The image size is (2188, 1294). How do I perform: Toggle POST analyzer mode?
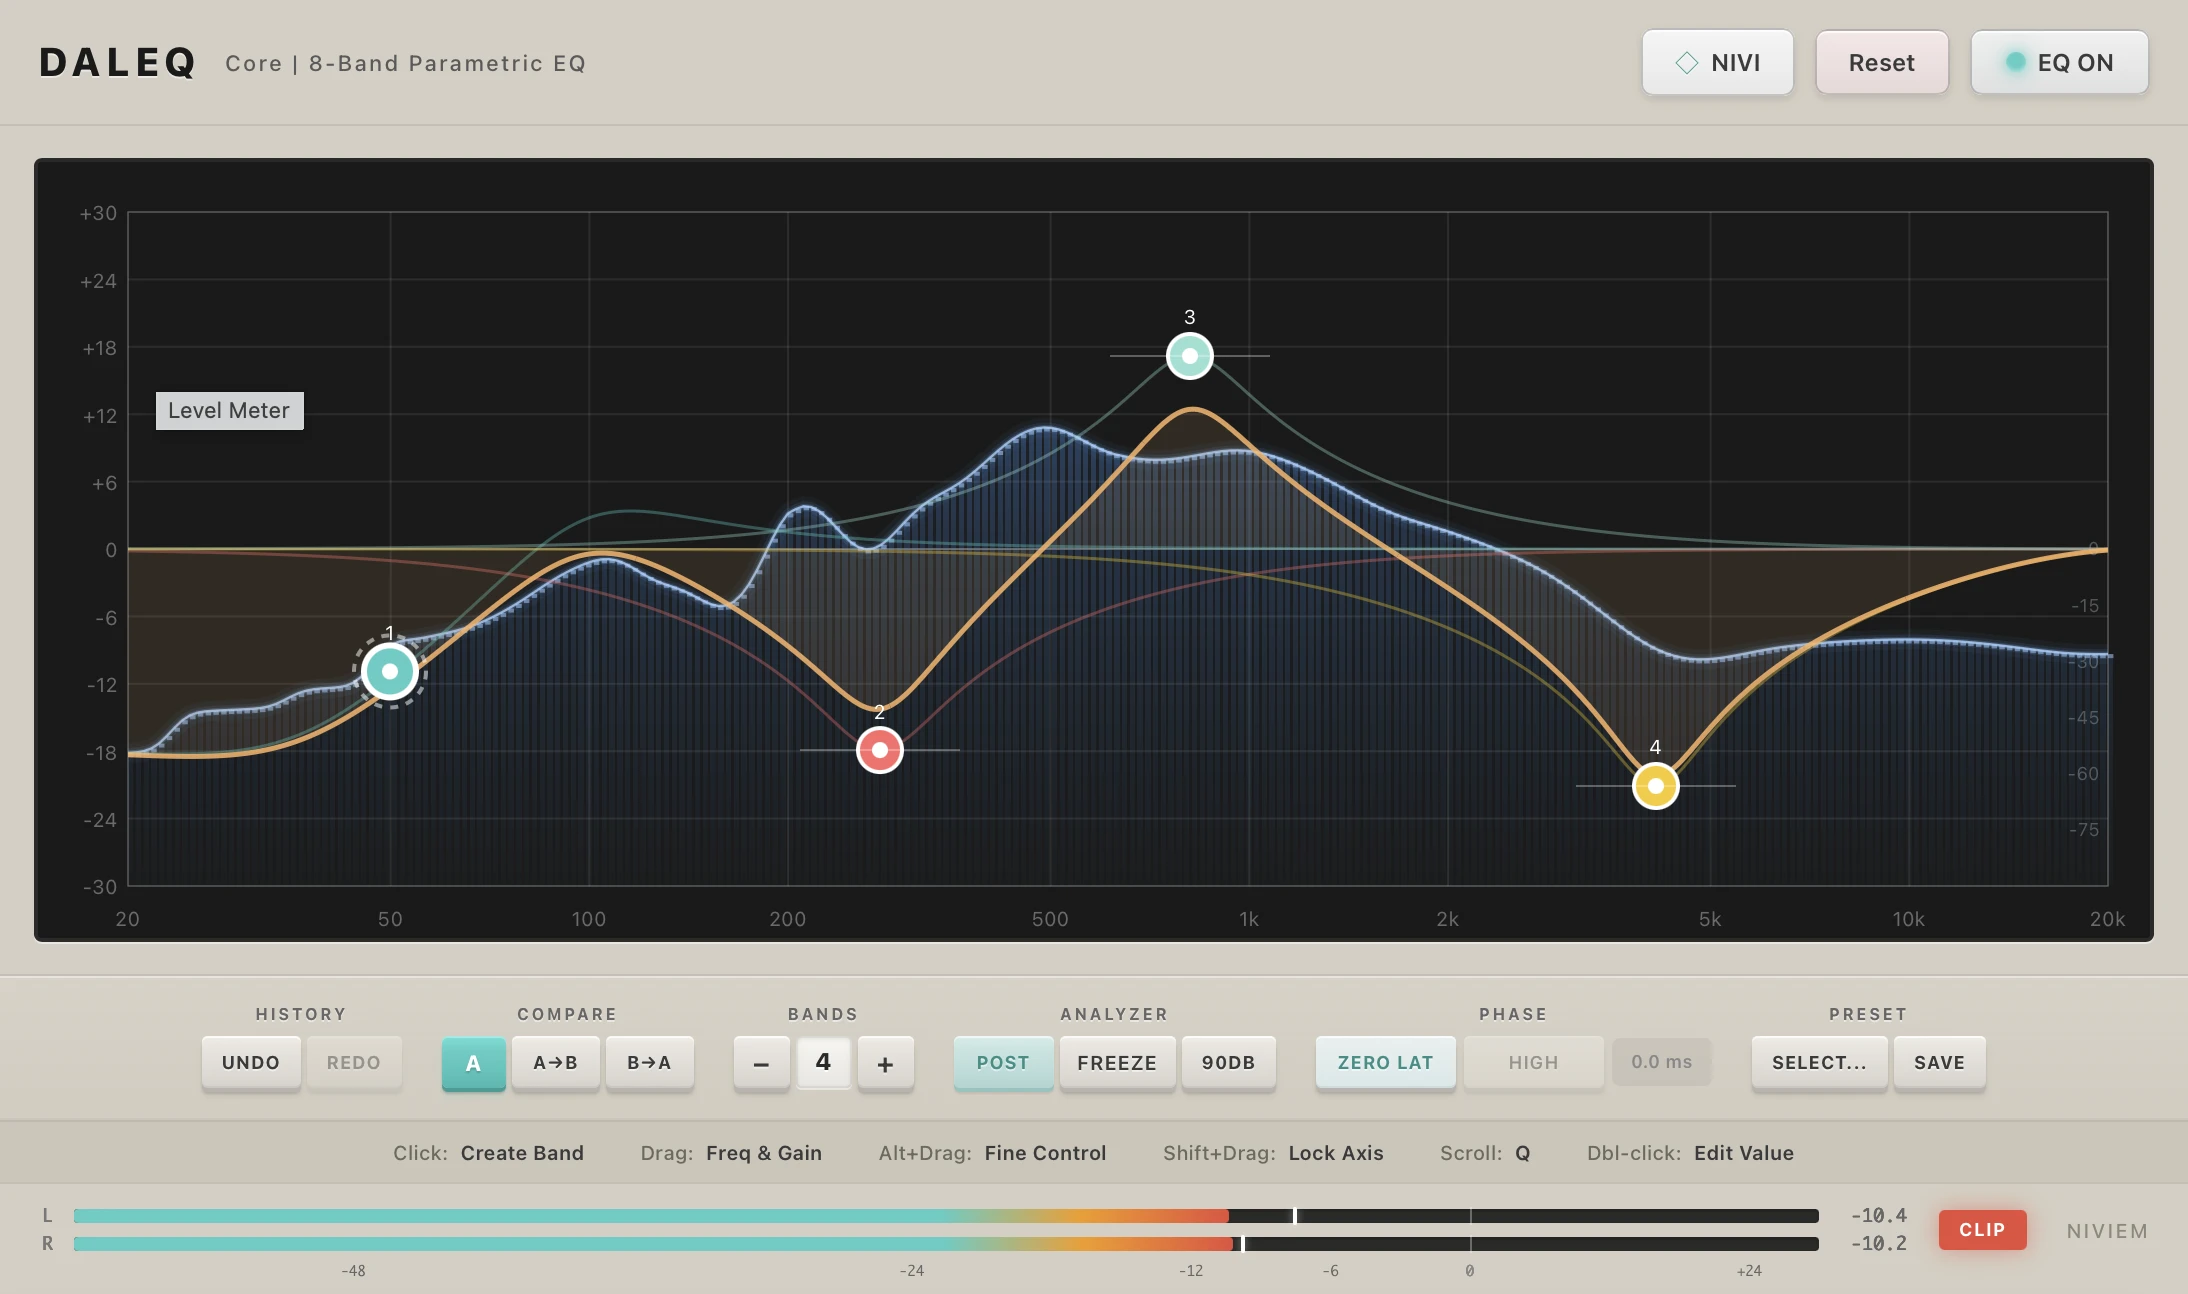1003,1063
